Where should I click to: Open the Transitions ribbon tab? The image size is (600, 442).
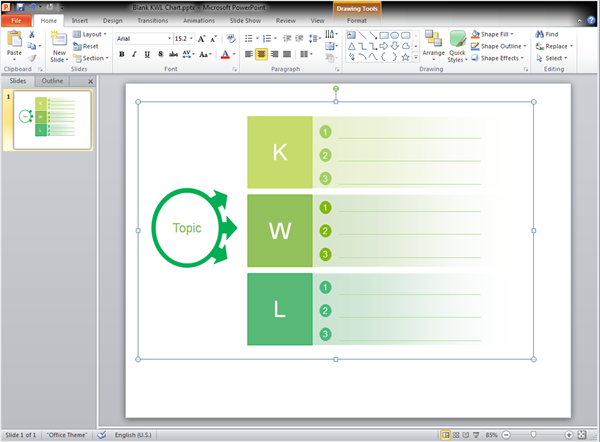click(153, 20)
